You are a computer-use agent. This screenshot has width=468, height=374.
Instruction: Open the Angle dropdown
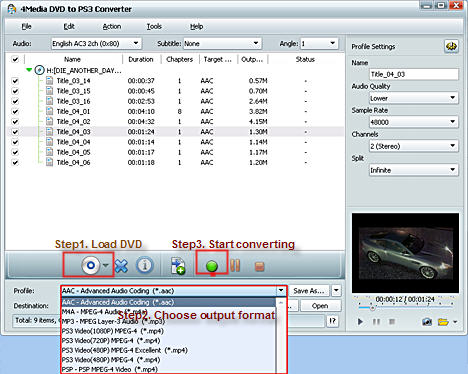(319, 43)
